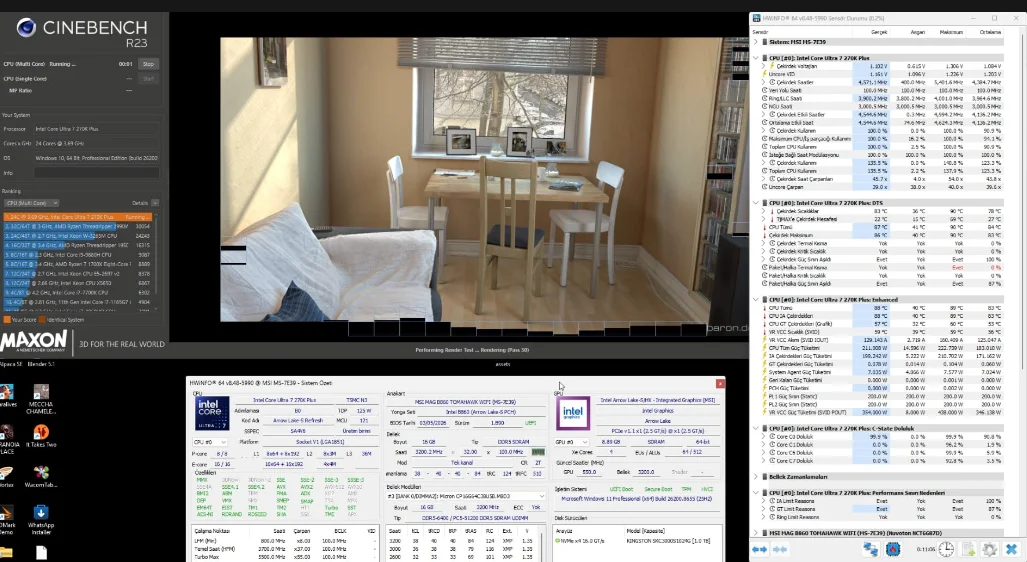Click thermometer icon beside CPU Tümü DTS row
This screenshot has width=1027, height=562.
click(x=764, y=227)
